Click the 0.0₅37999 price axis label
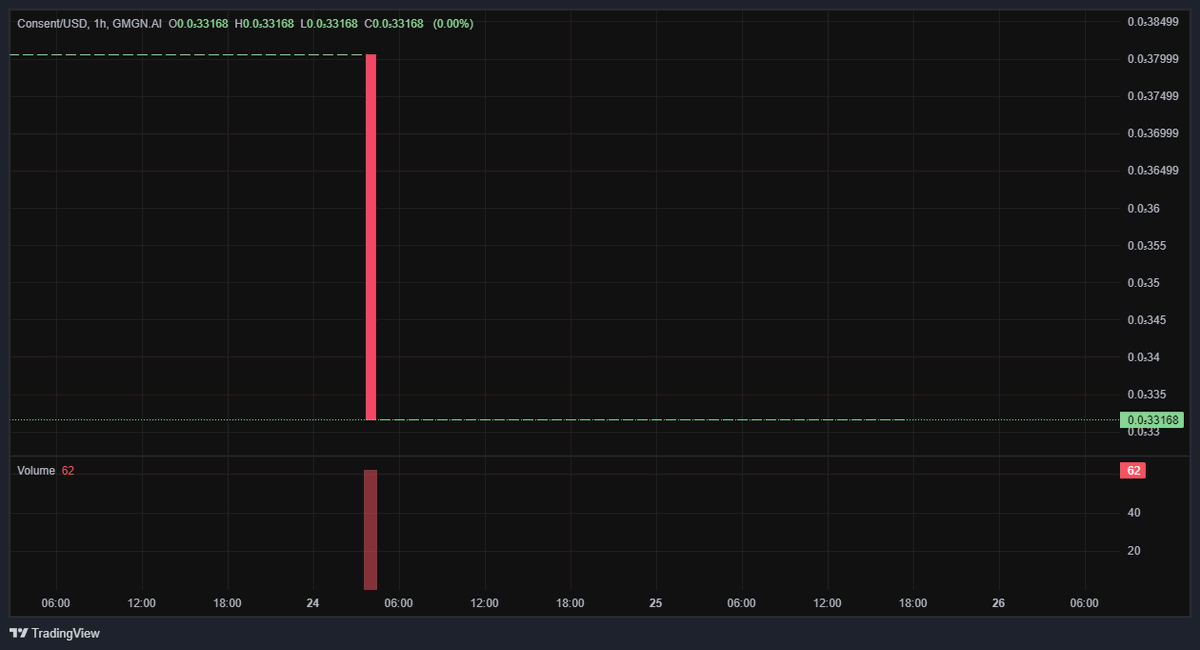This screenshot has height=650, width=1200. (x=1153, y=59)
